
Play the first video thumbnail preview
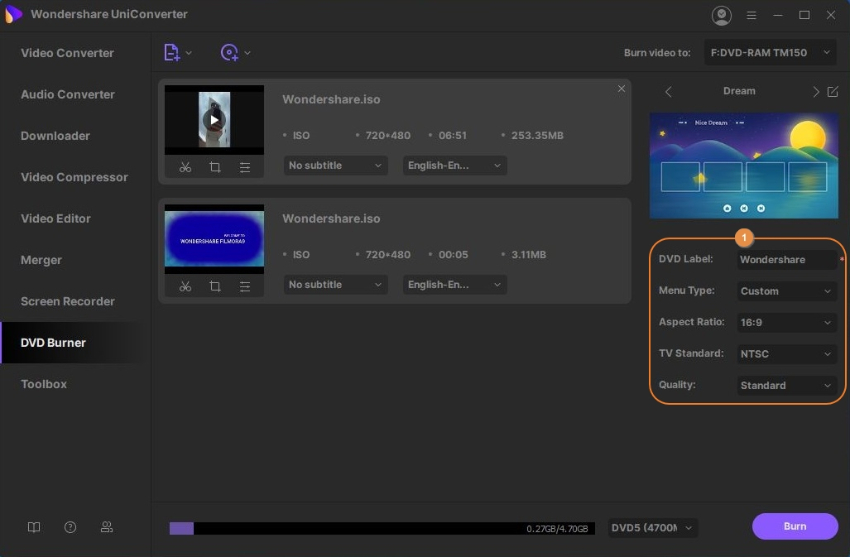tap(214, 120)
